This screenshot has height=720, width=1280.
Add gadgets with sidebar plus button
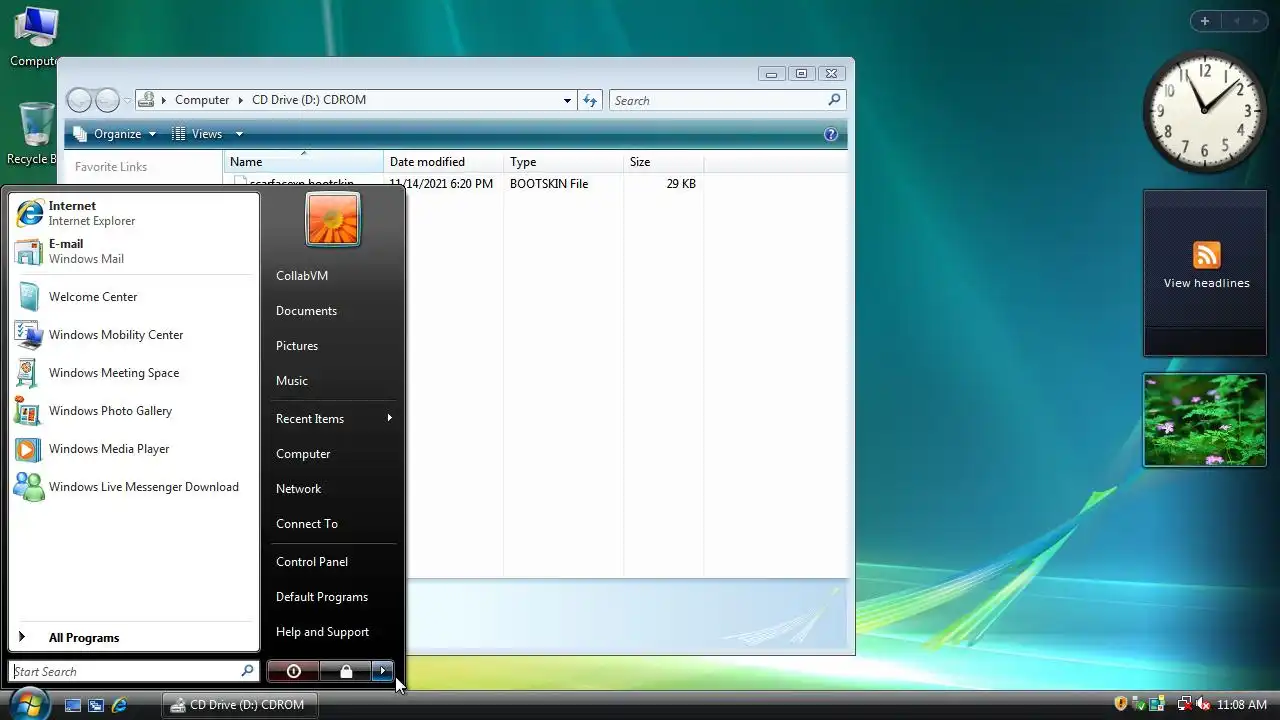coord(1205,21)
